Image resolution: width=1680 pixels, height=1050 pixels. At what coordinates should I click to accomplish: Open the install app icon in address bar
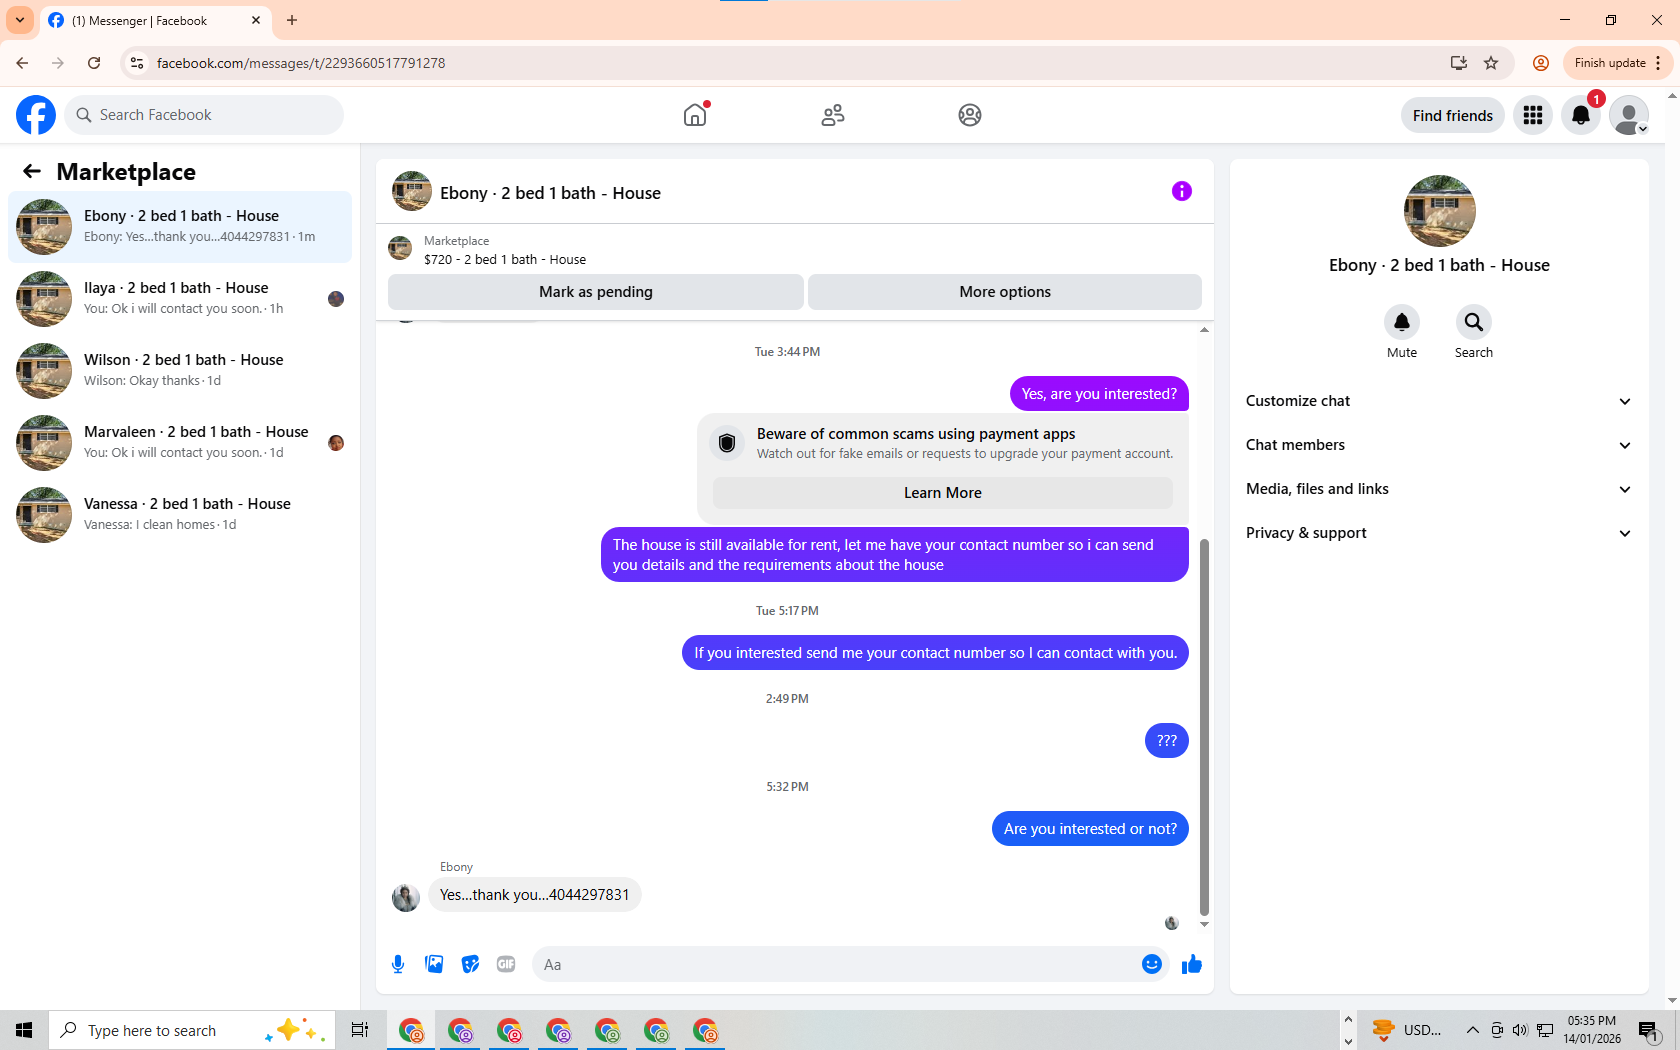[x=1459, y=63]
